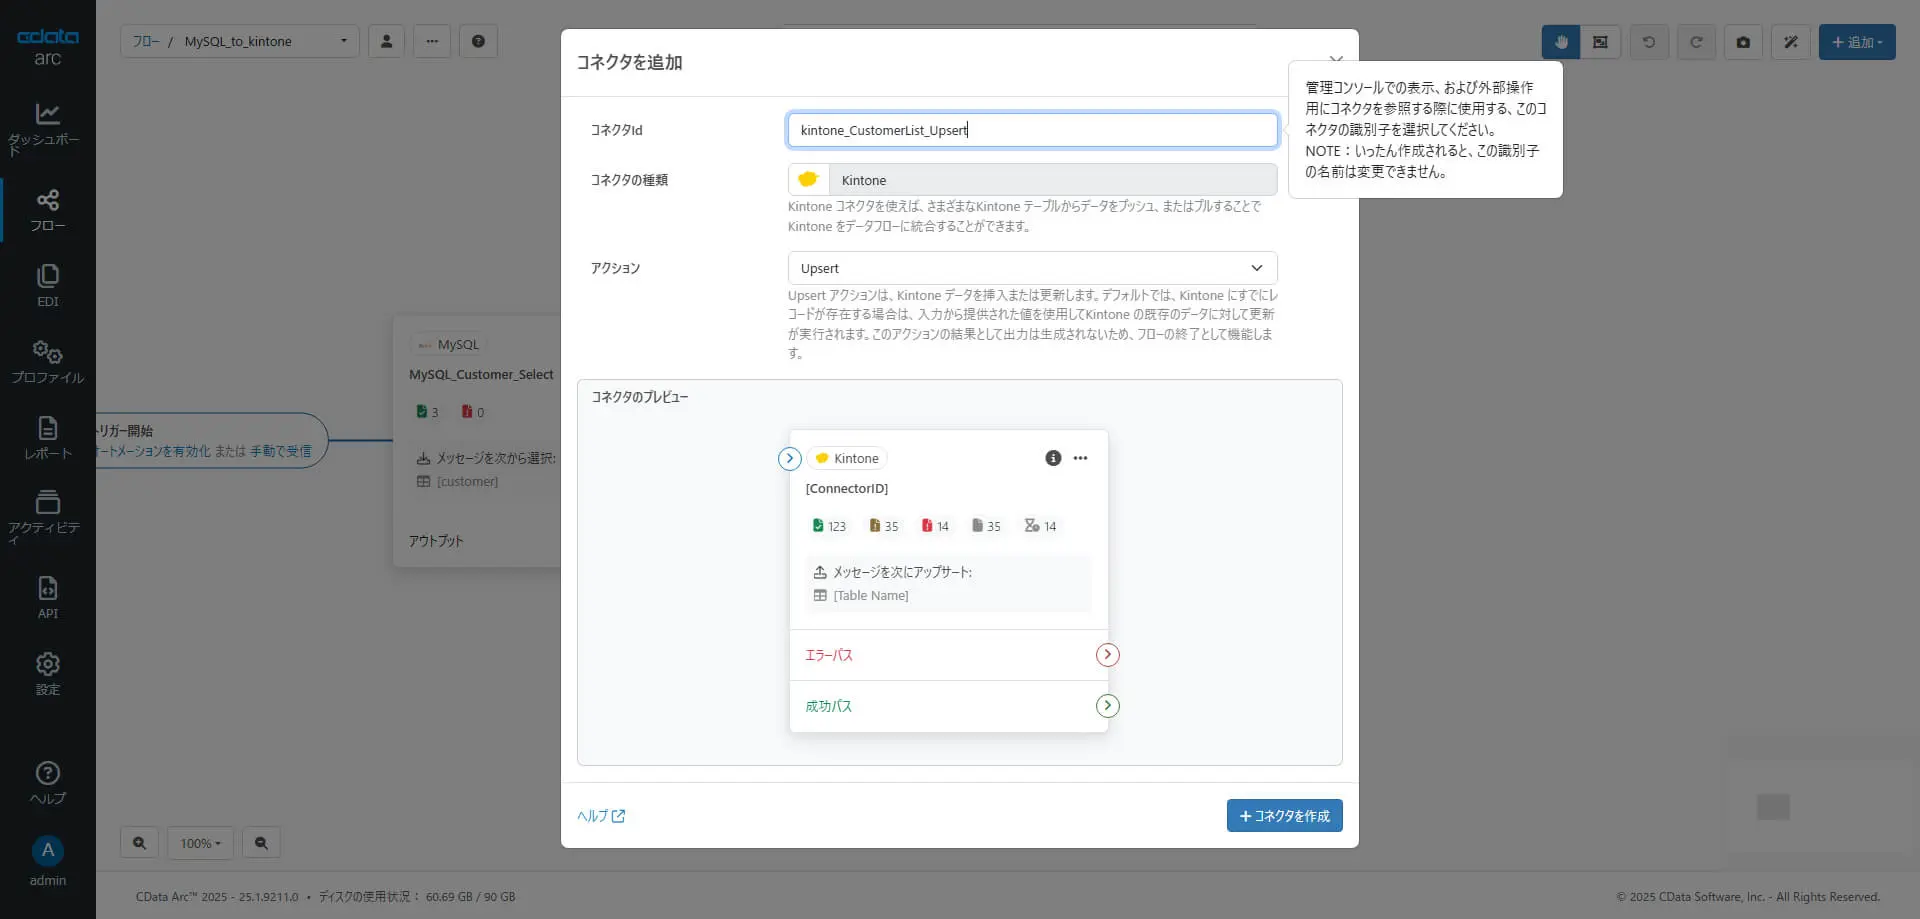Open the Flows section in sidebar

point(47,210)
